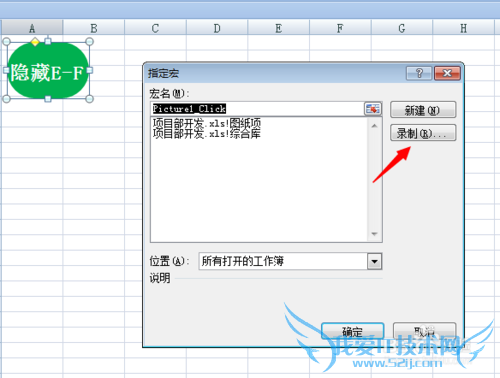
Task: Select column E header
Action: (279, 28)
